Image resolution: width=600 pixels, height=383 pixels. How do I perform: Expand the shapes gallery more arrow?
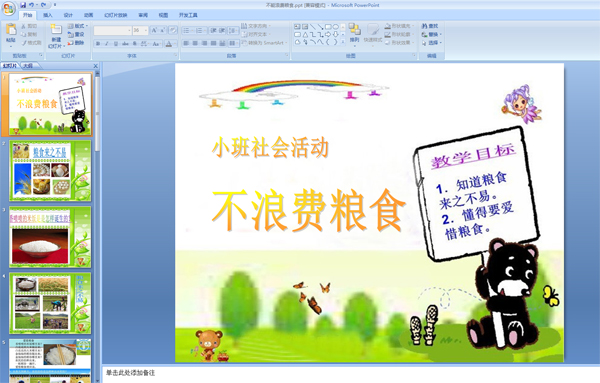pos(343,42)
